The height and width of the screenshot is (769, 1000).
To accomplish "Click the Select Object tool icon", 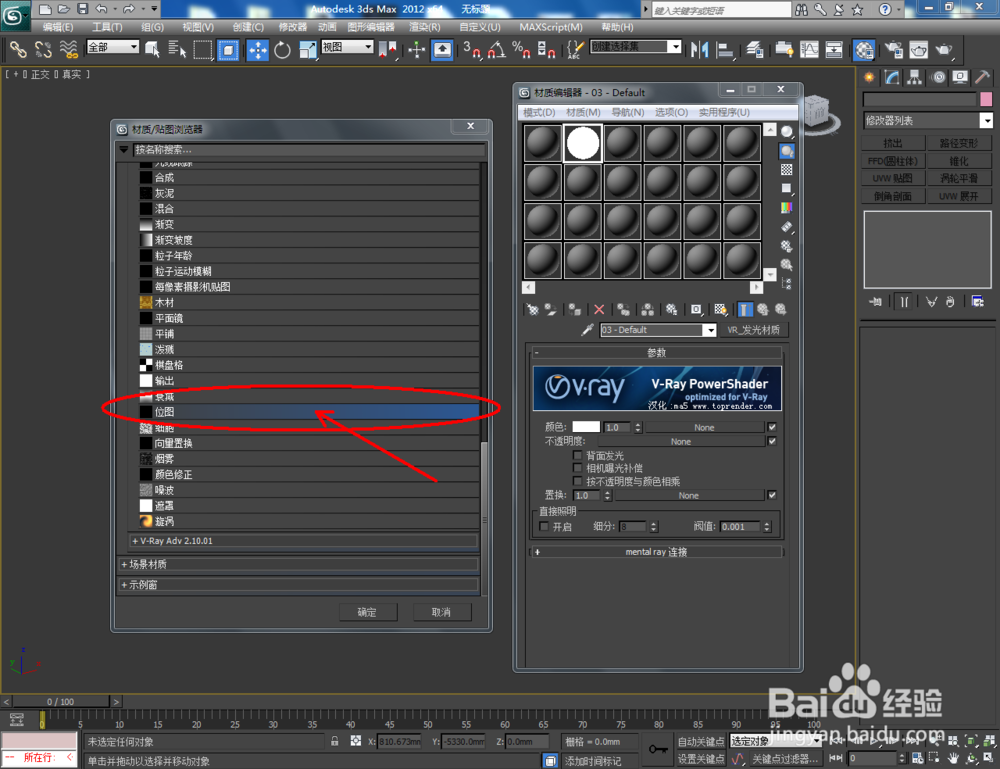I will 152,50.
